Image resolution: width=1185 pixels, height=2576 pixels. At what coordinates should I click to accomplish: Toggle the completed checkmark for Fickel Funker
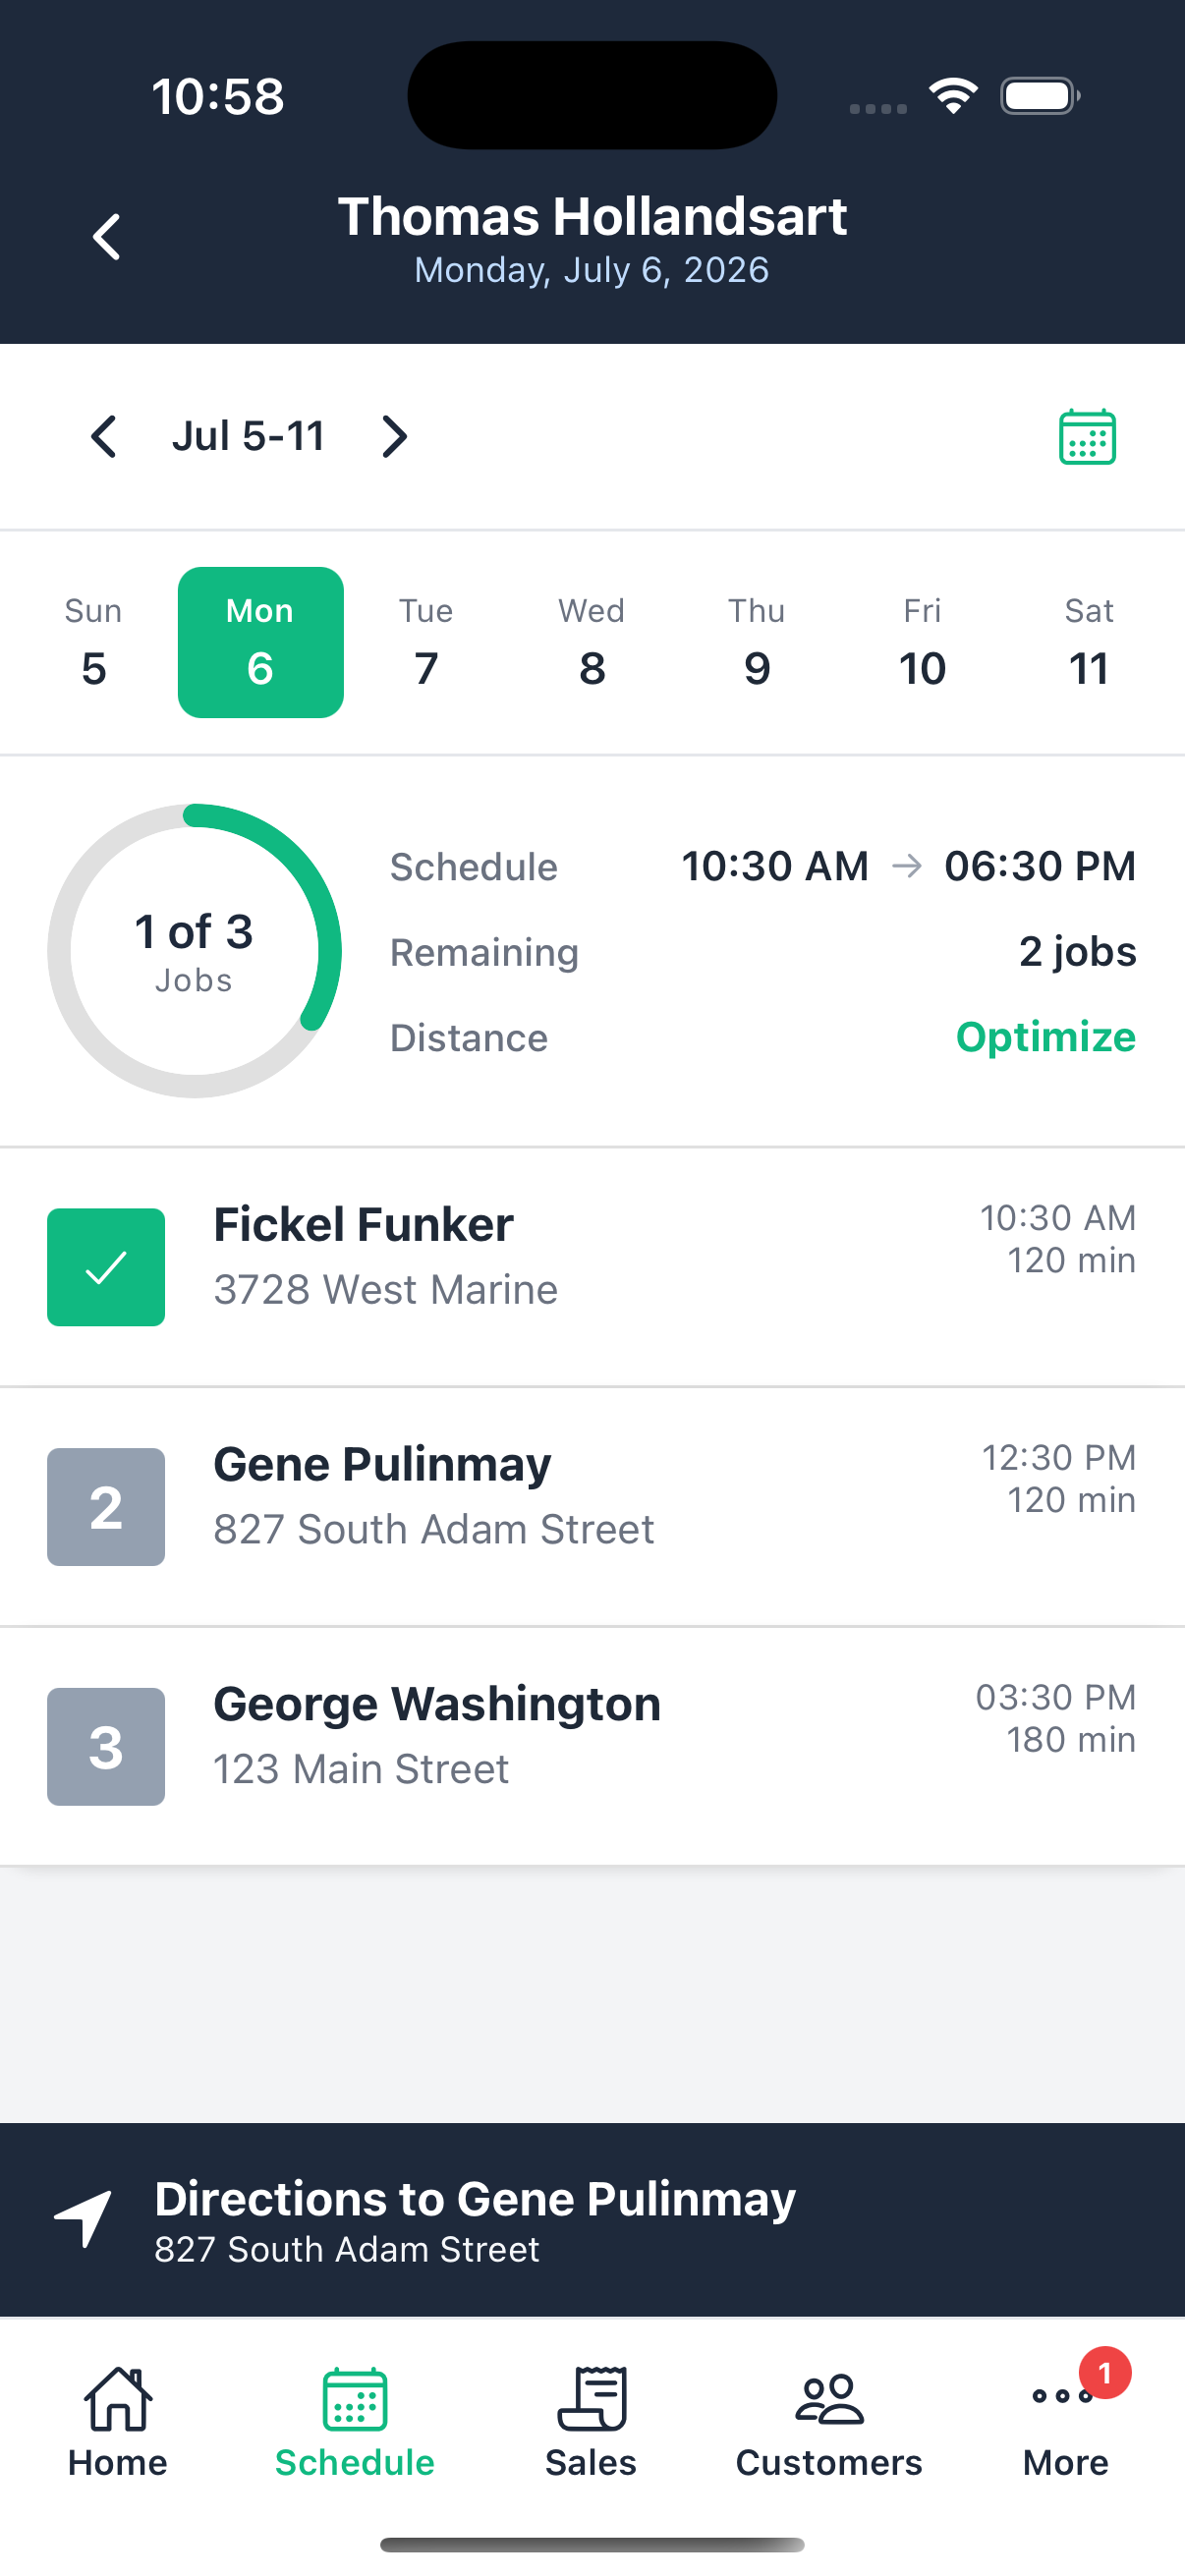106,1267
